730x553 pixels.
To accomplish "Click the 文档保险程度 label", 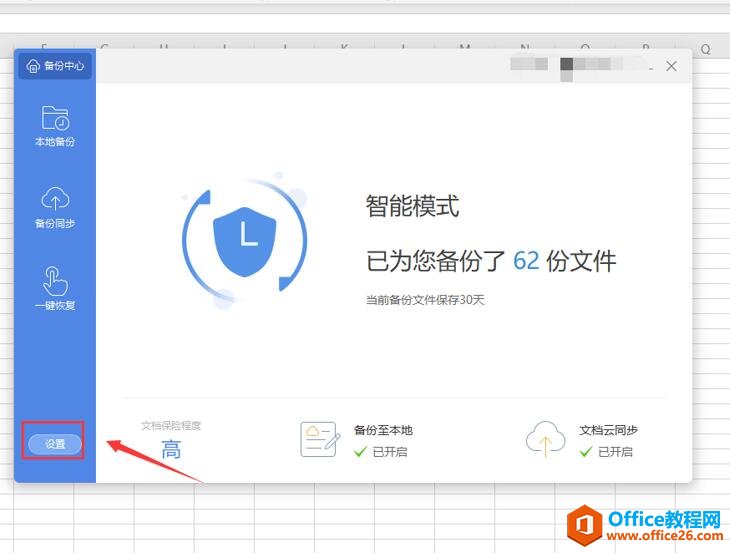I will pyautogui.click(x=171, y=425).
